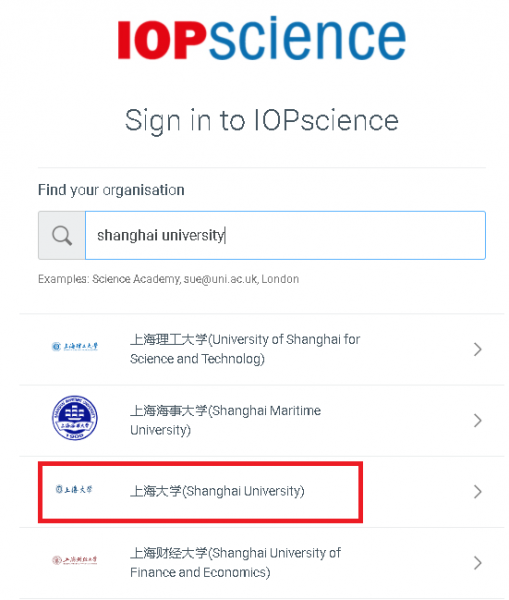Focus the organisation search input field
This screenshot has width=509, height=600.
coord(285,235)
